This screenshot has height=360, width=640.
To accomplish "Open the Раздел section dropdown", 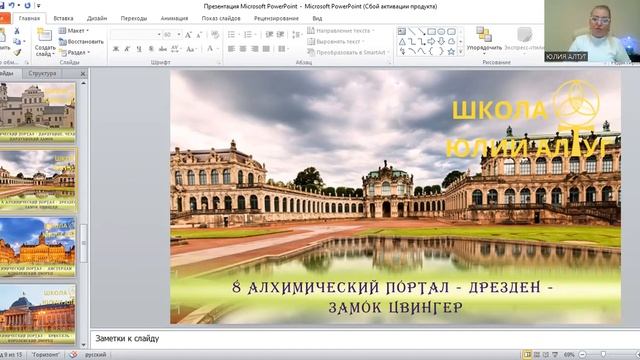I will (75, 53).
